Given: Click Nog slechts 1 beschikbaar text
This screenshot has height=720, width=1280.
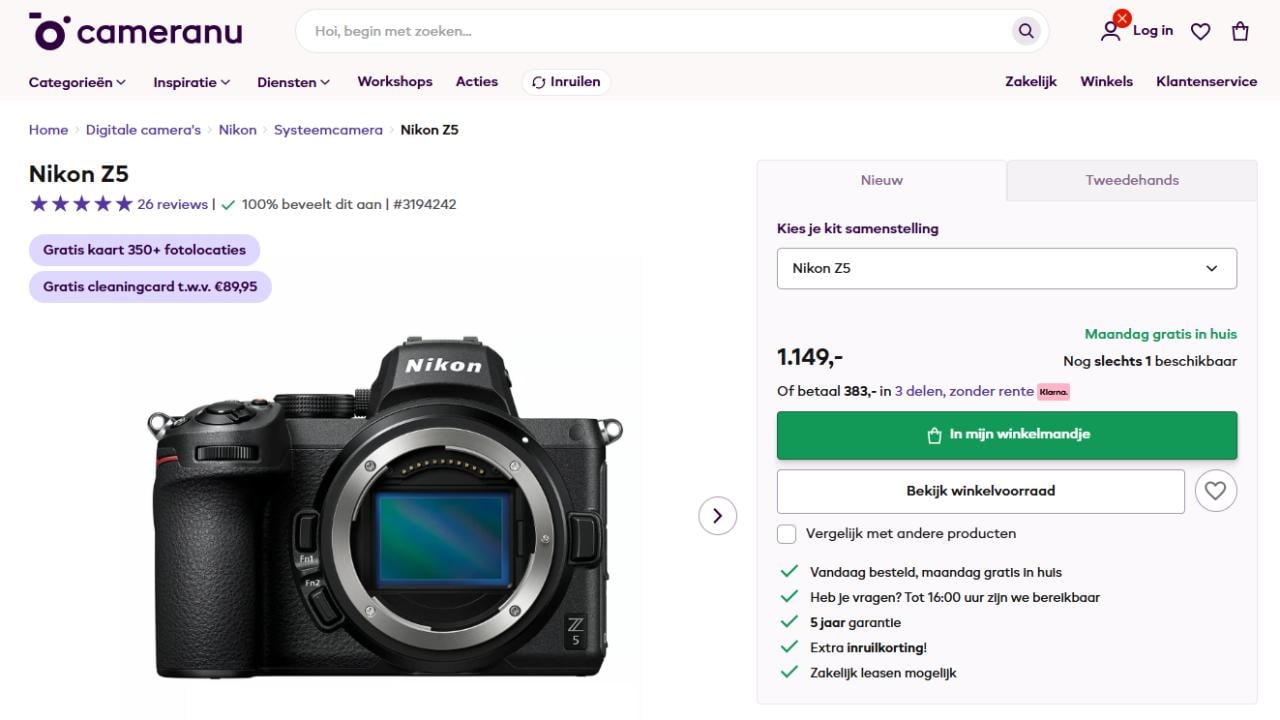Looking at the screenshot, I should tap(1150, 361).
